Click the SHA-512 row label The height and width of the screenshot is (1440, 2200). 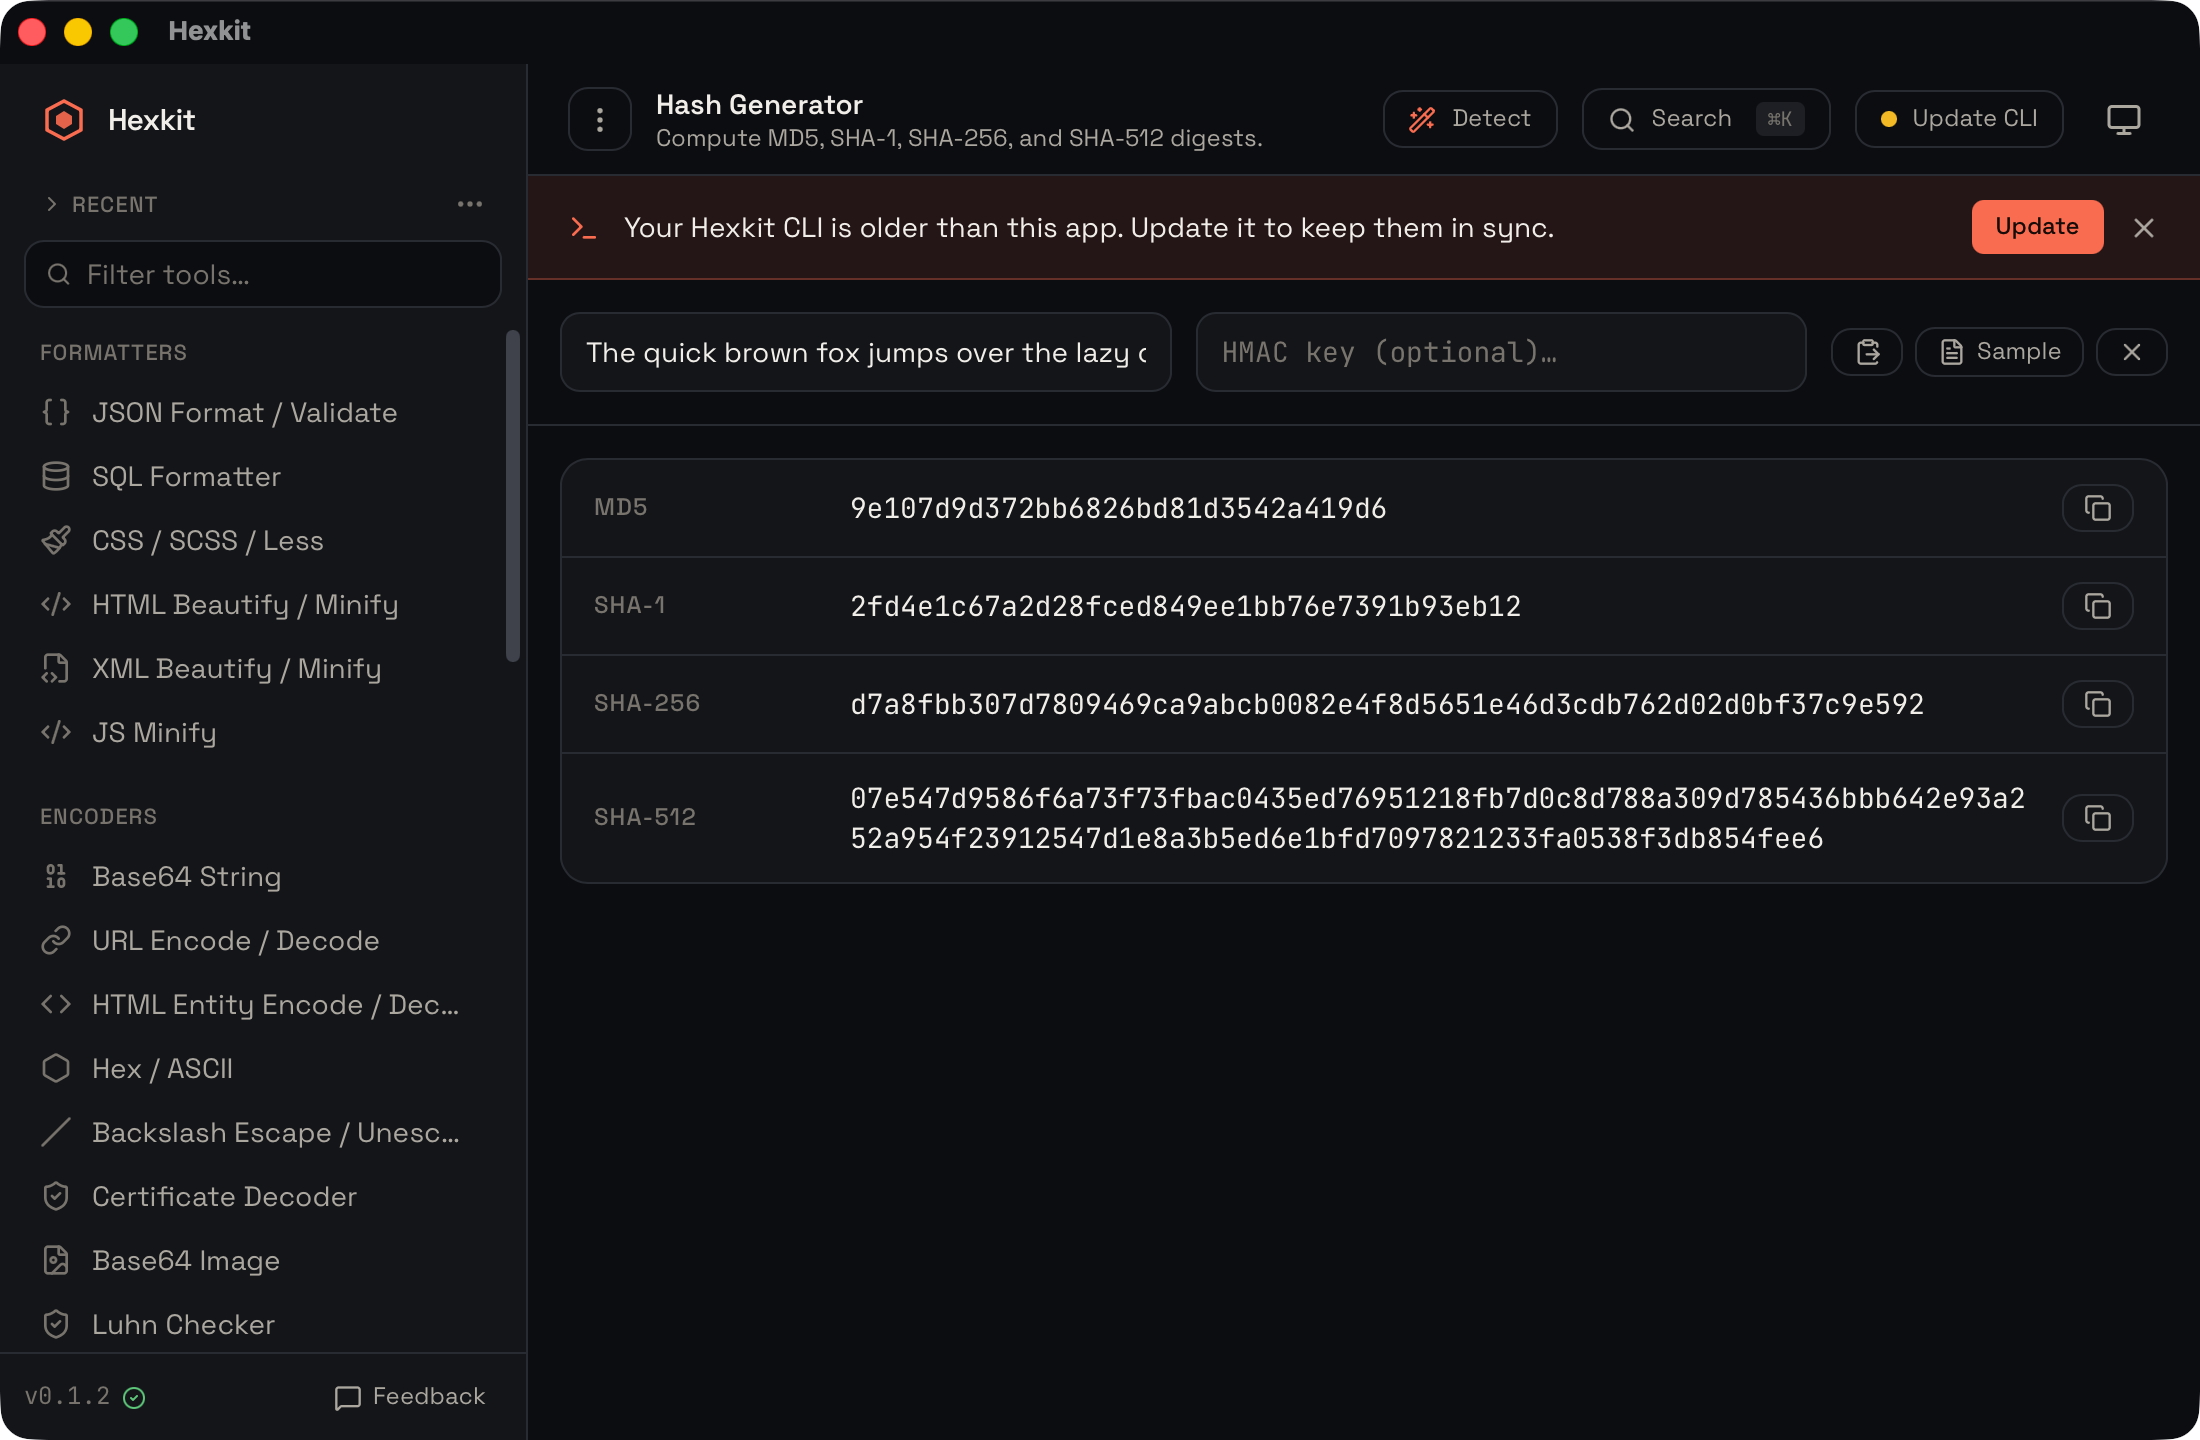pyautogui.click(x=644, y=817)
